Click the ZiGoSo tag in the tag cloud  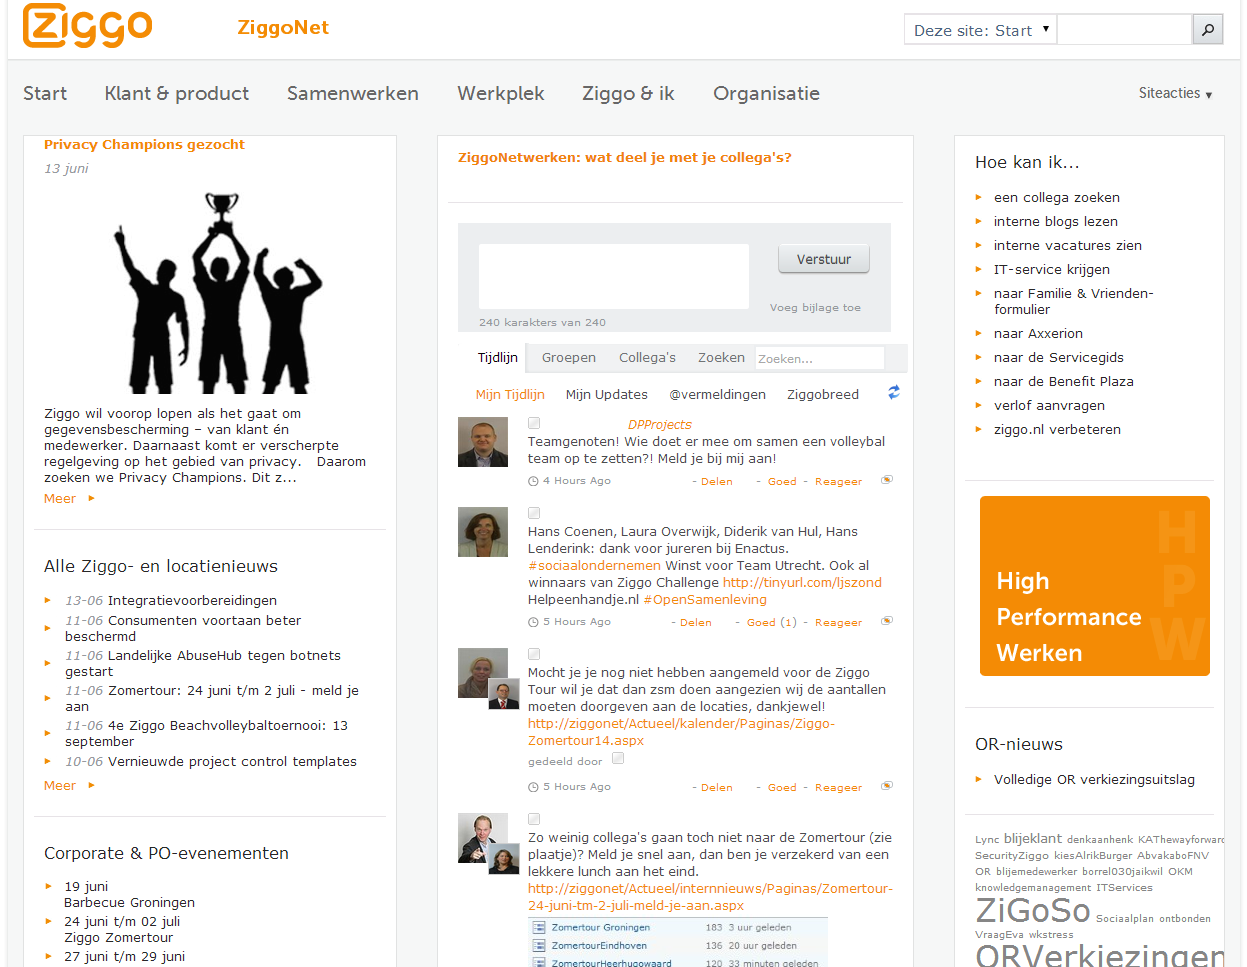tap(1033, 910)
